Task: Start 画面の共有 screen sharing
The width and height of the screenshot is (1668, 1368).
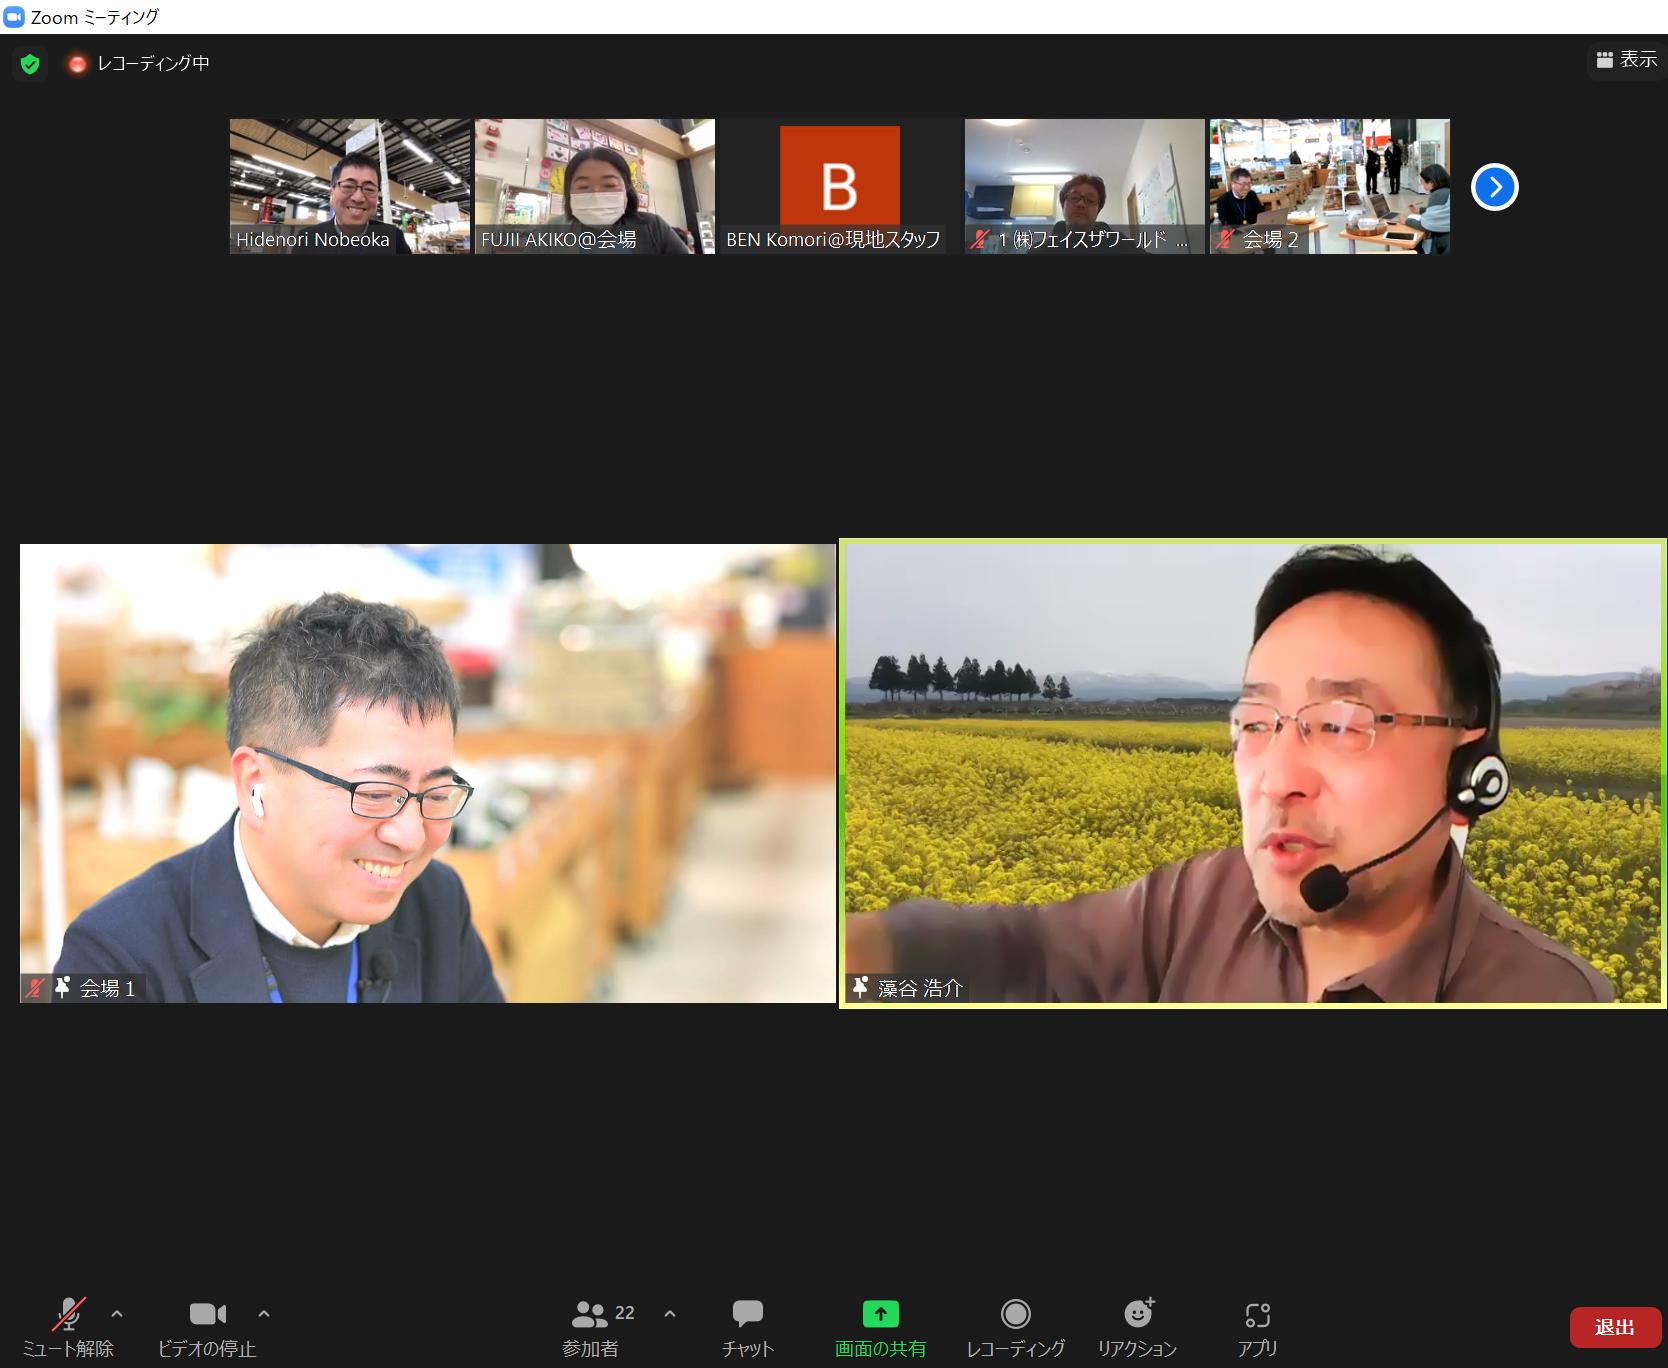Action: pyautogui.click(x=881, y=1328)
